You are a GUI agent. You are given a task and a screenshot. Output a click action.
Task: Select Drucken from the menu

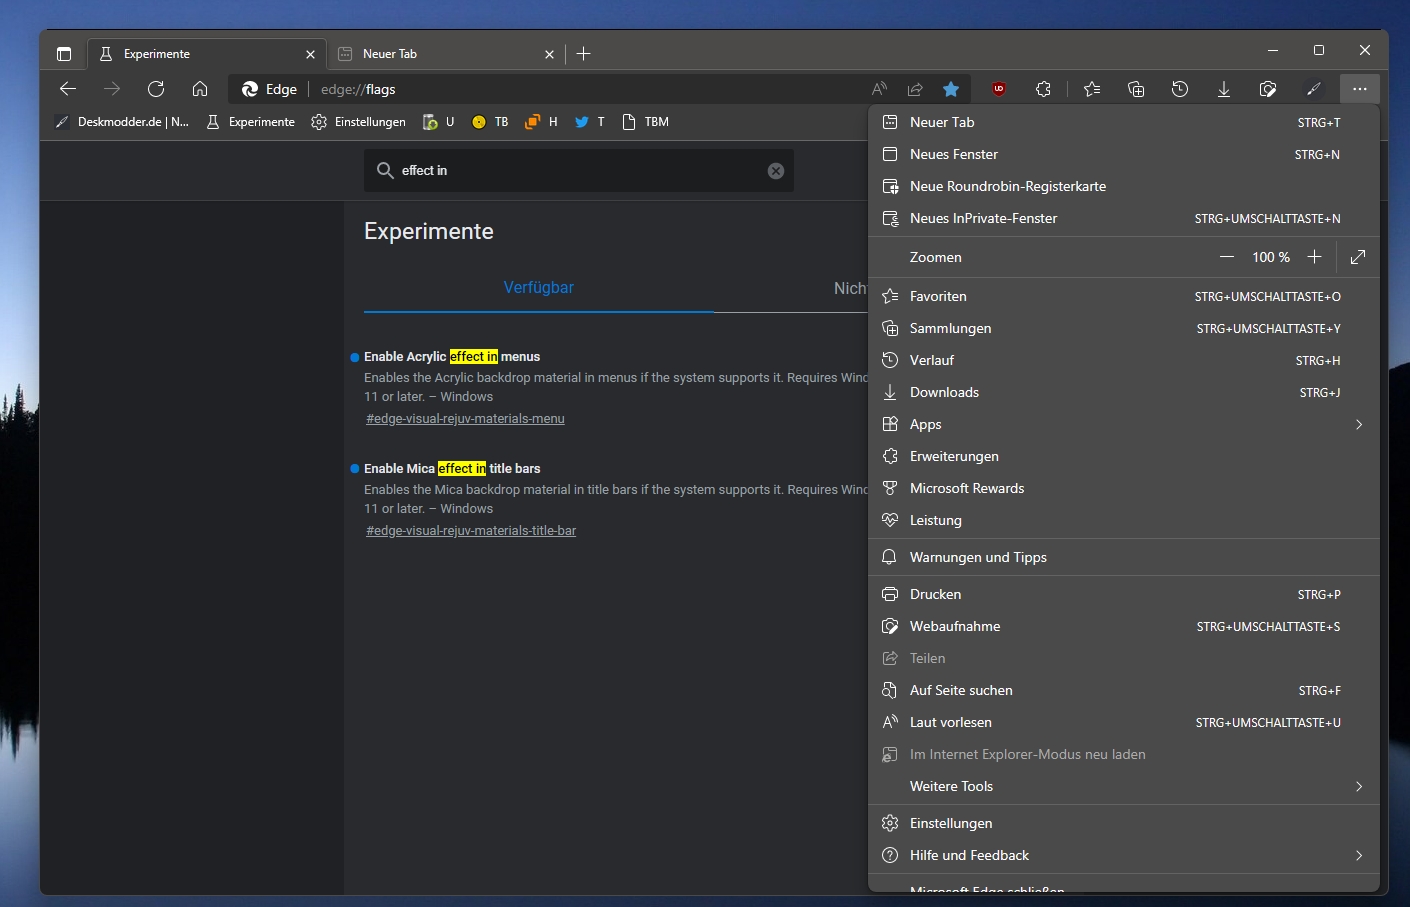coord(1124,594)
